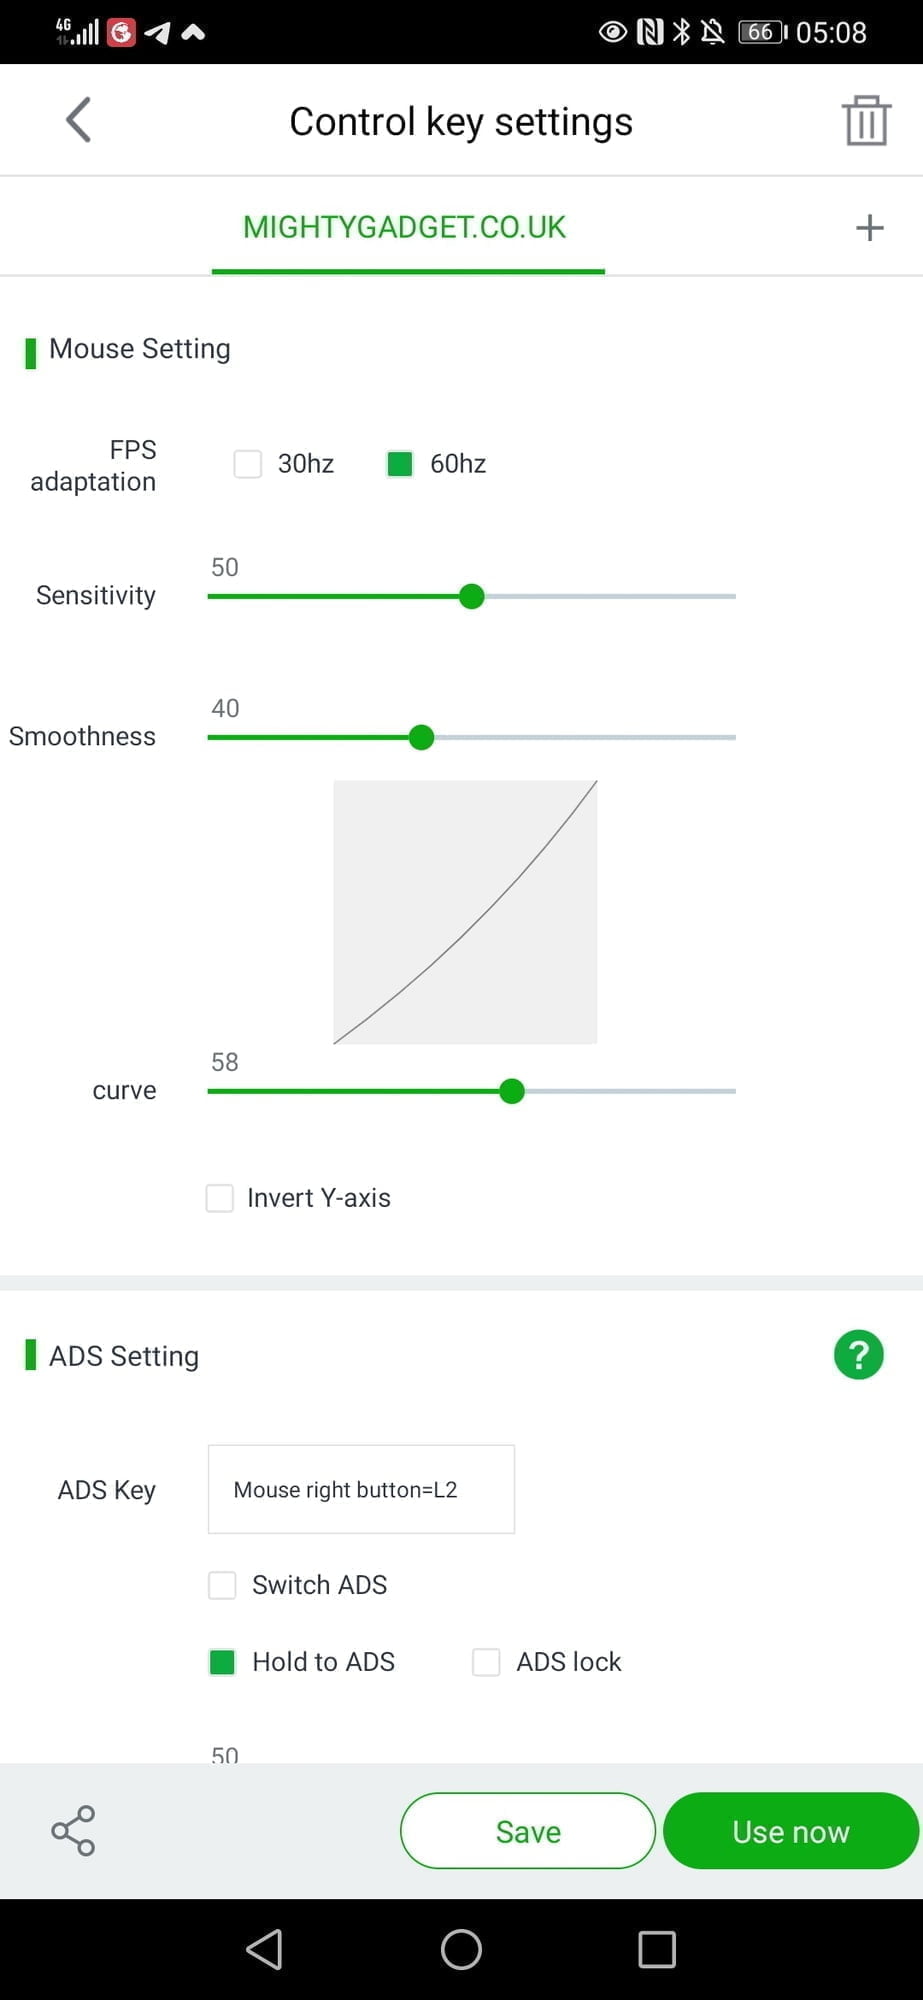Toggle the 60hz FPS checkbox
This screenshot has width=923, height=2000.
click(x=400, y=464)
